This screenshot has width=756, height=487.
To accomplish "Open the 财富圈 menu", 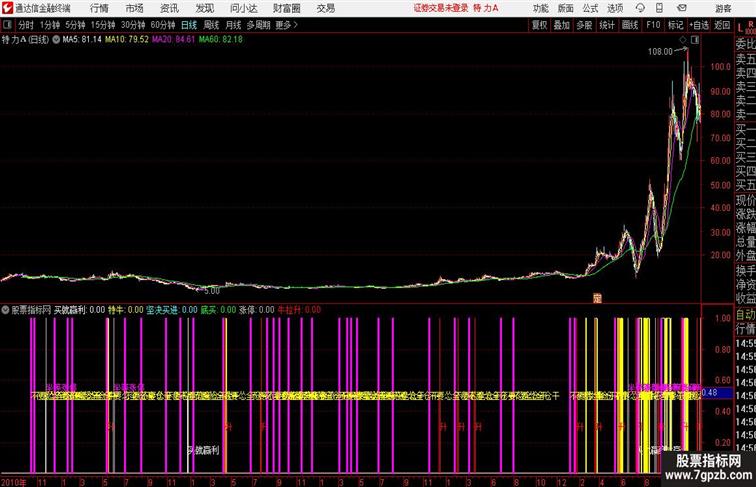I will click(287, 8).
